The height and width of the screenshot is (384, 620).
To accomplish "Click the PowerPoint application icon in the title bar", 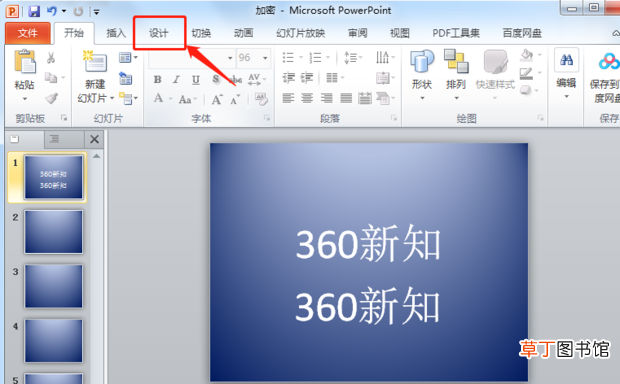I will (x=12, y=11).
